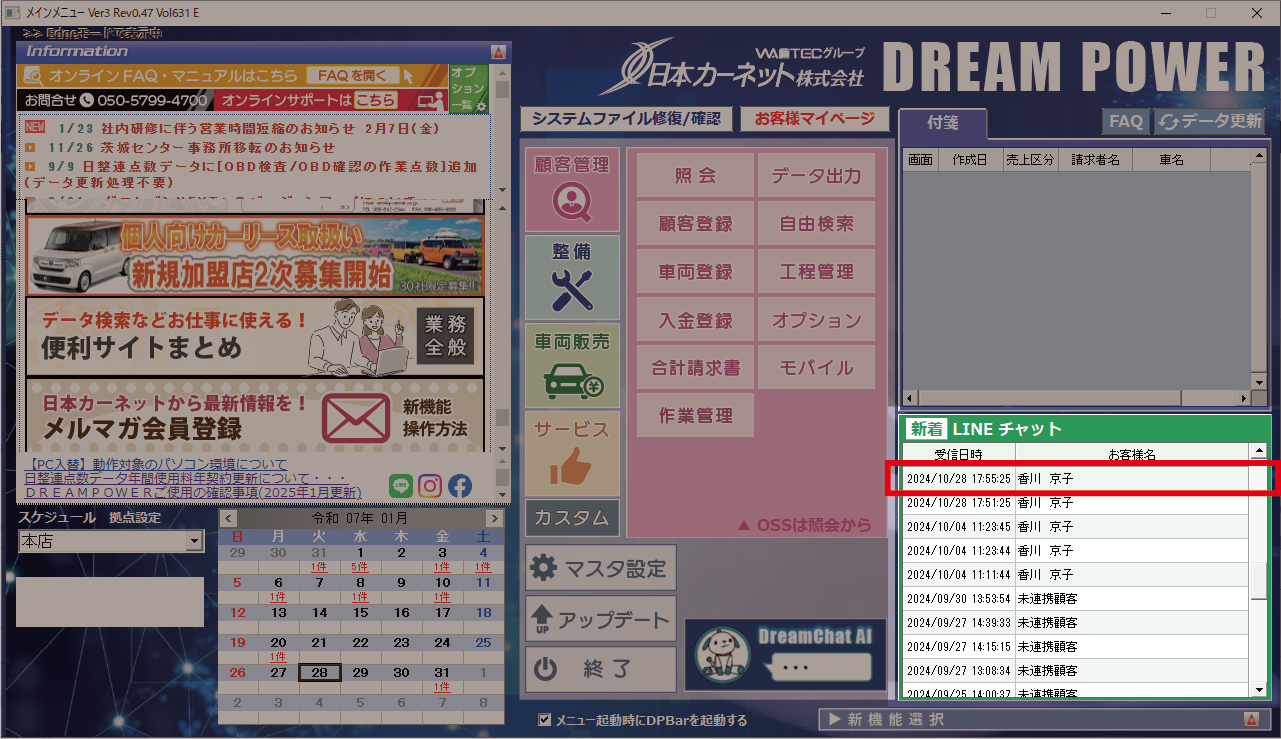
Task: Click the 付箋 list horizontal scrollbar
Action: click(x=1077, y=399)
